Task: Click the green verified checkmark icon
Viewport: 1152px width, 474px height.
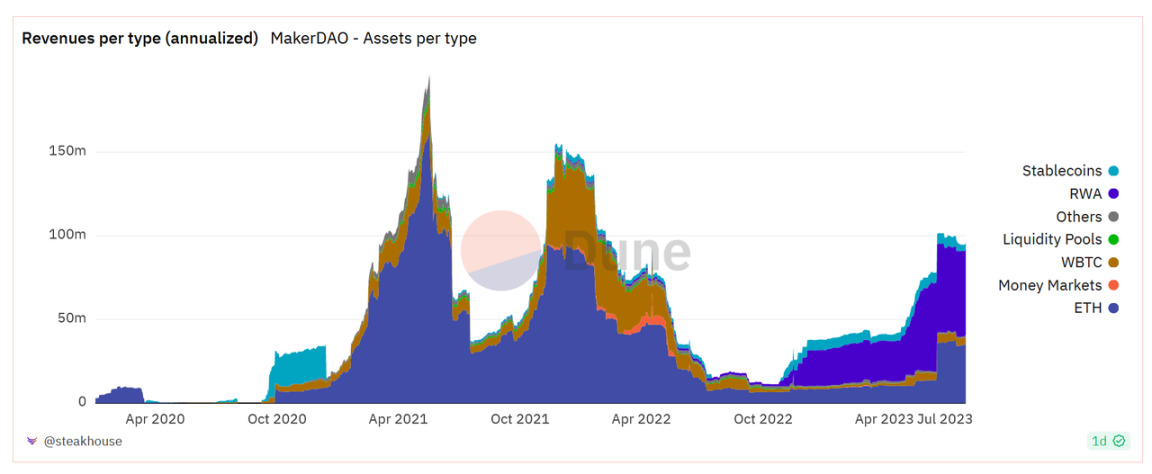Action: pos(1119,441)
